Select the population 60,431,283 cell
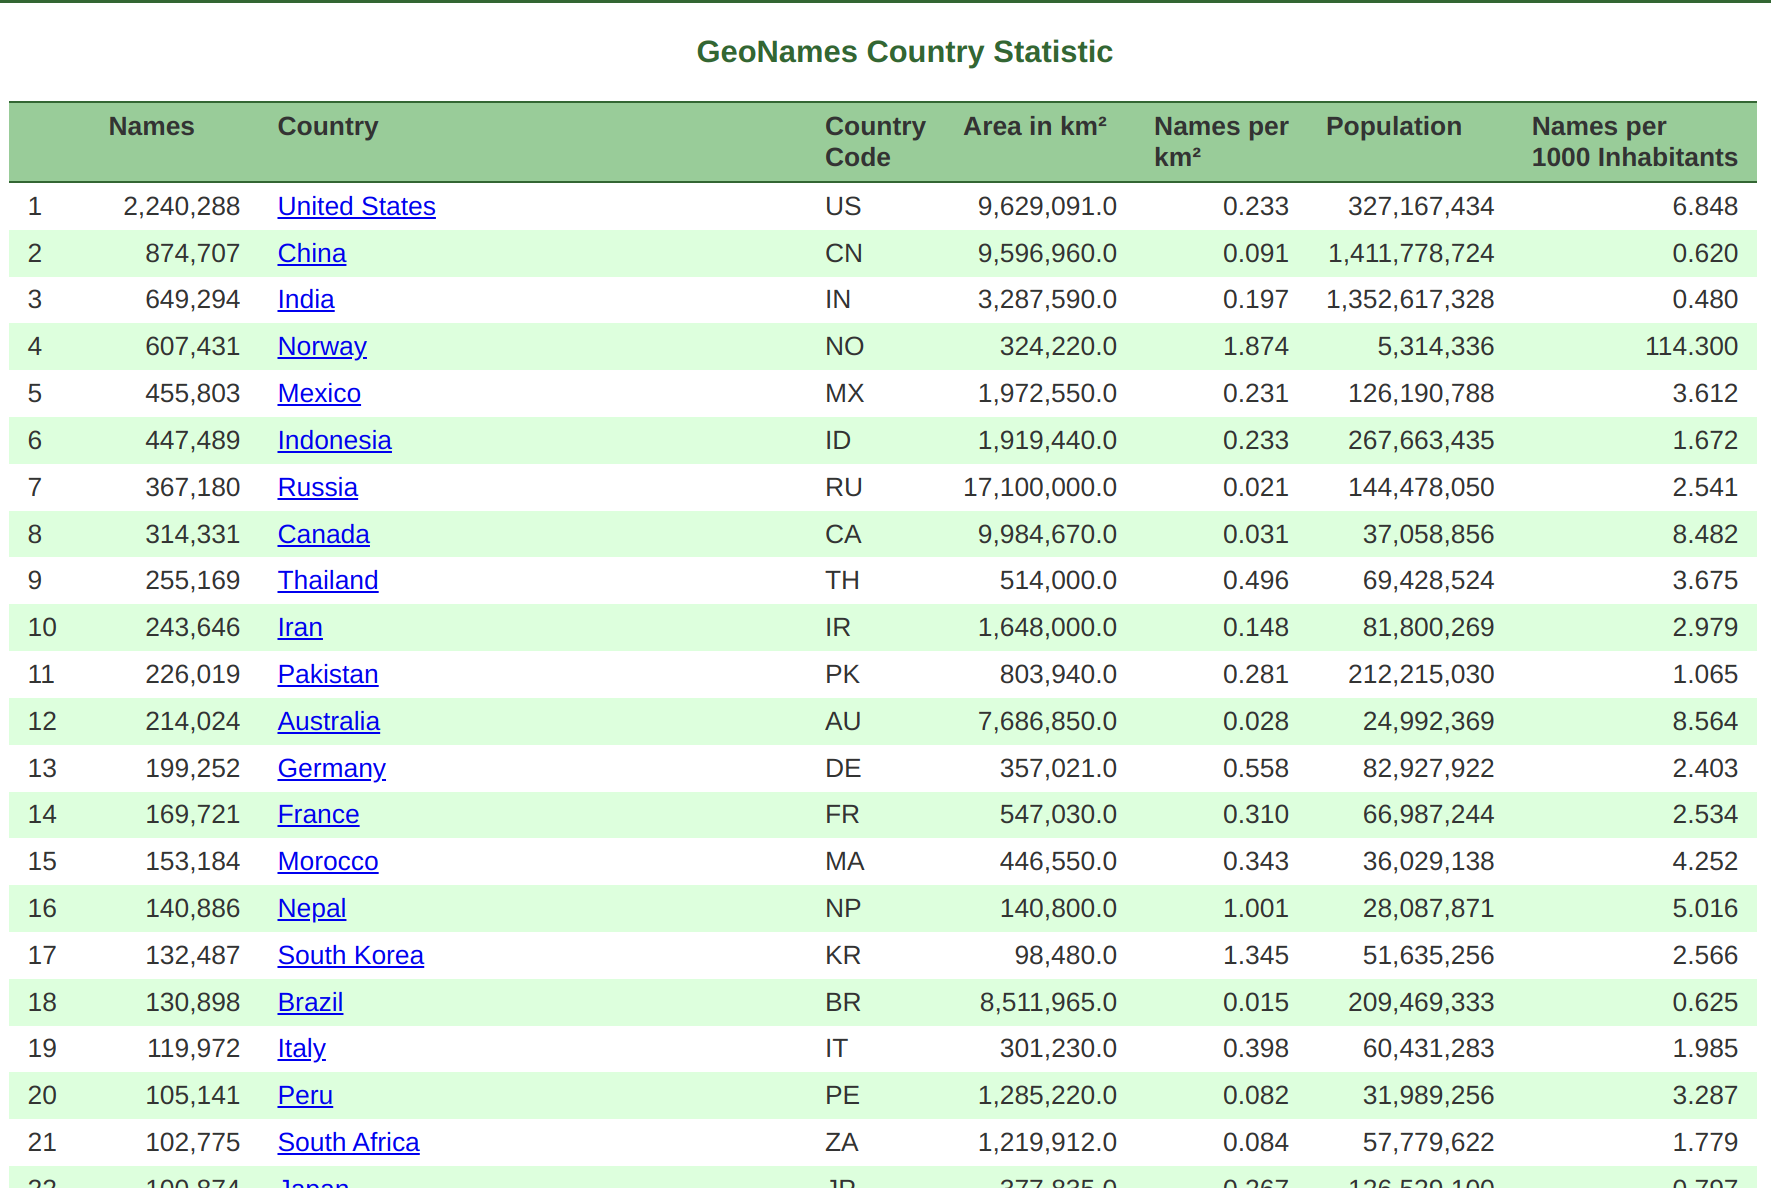Viewport: 1771px width, 1188px height. 1428,1048
